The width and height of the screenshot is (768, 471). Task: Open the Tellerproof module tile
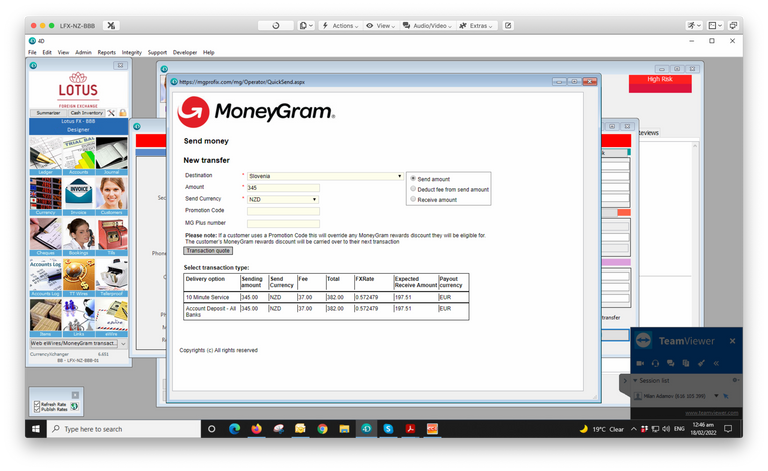coord(112,277)
